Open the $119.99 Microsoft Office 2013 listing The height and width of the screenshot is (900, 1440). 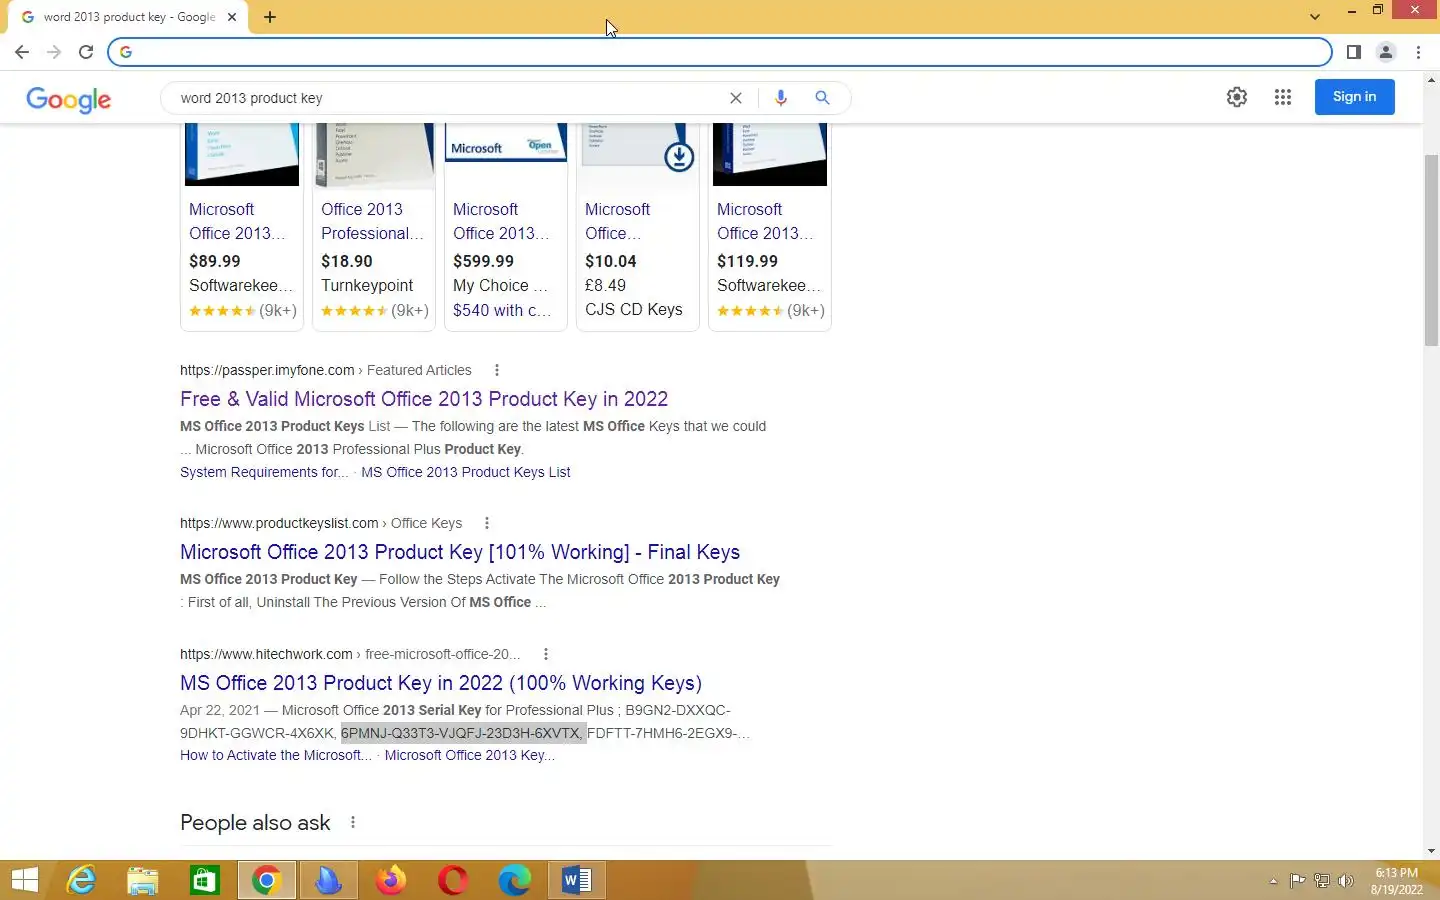(x=765, y=221)
